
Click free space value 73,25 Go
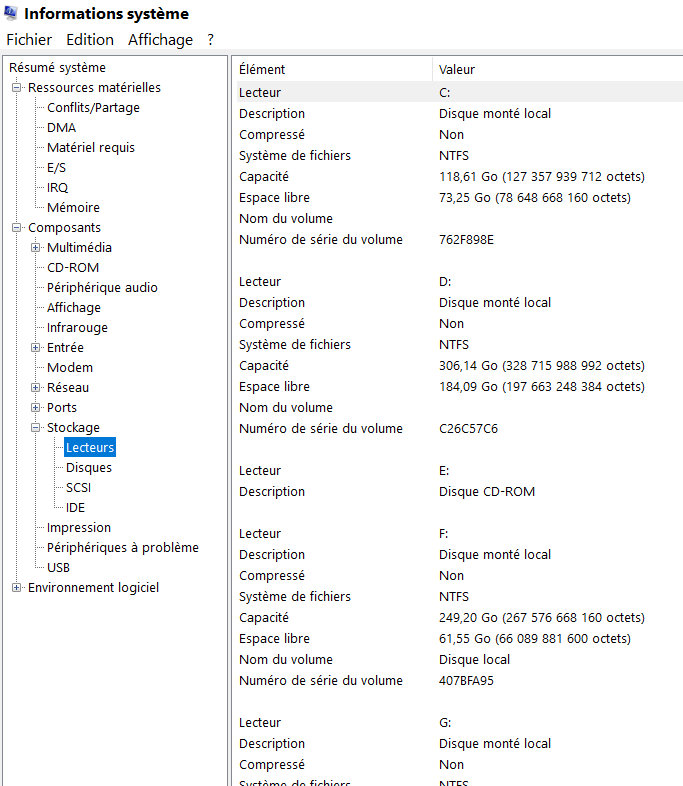535,198
